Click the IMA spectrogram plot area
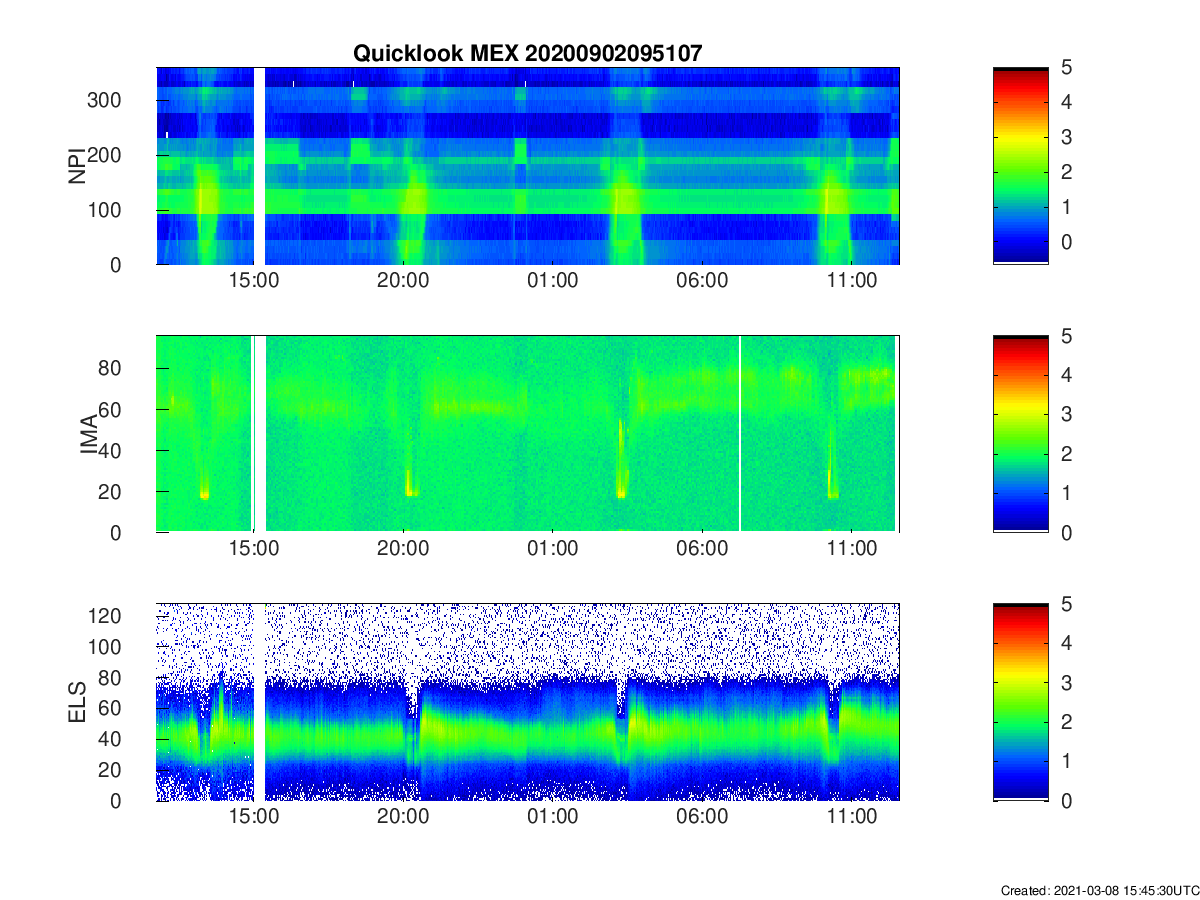Image resolution: width=1200 pixels, height=900 pixels. [x=528, y=434]
